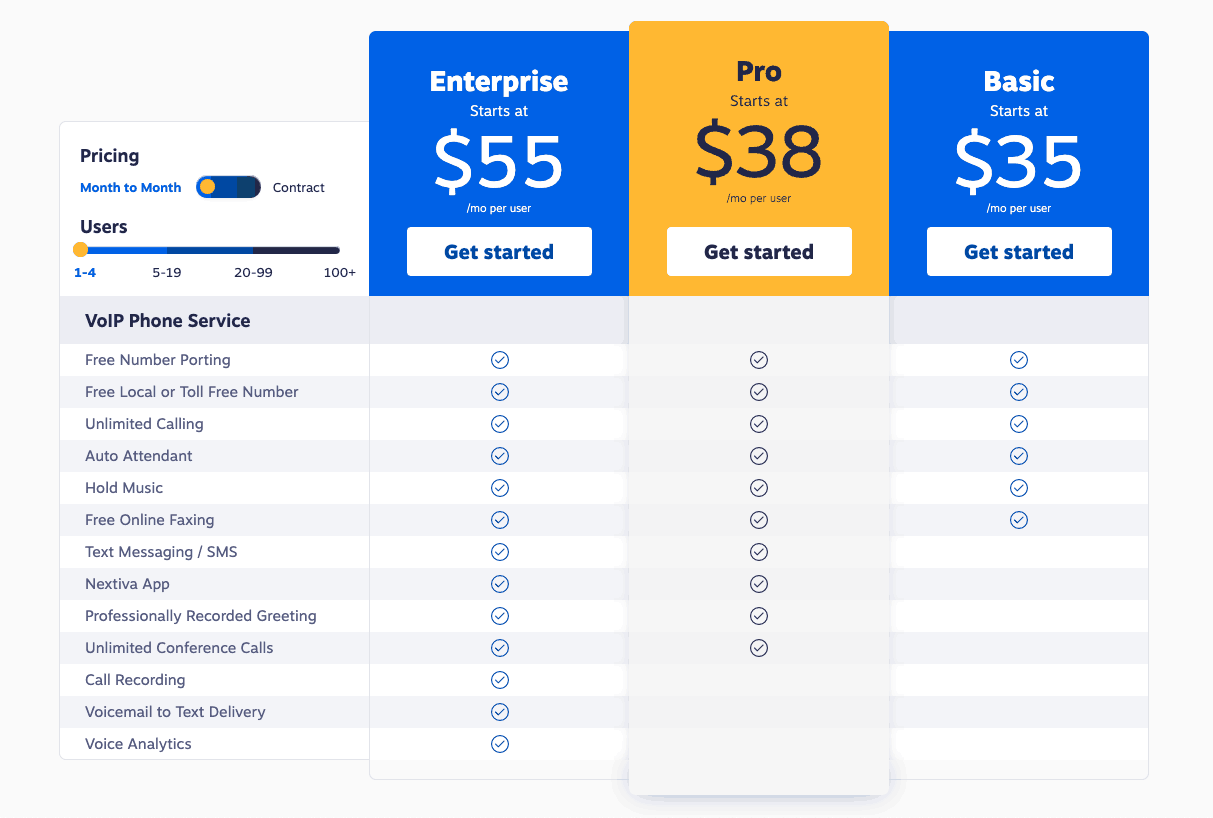Click the Voice Analytics checkmark under Enterprise
Viewport: 1213px width, 818px height.
[499, 743]
